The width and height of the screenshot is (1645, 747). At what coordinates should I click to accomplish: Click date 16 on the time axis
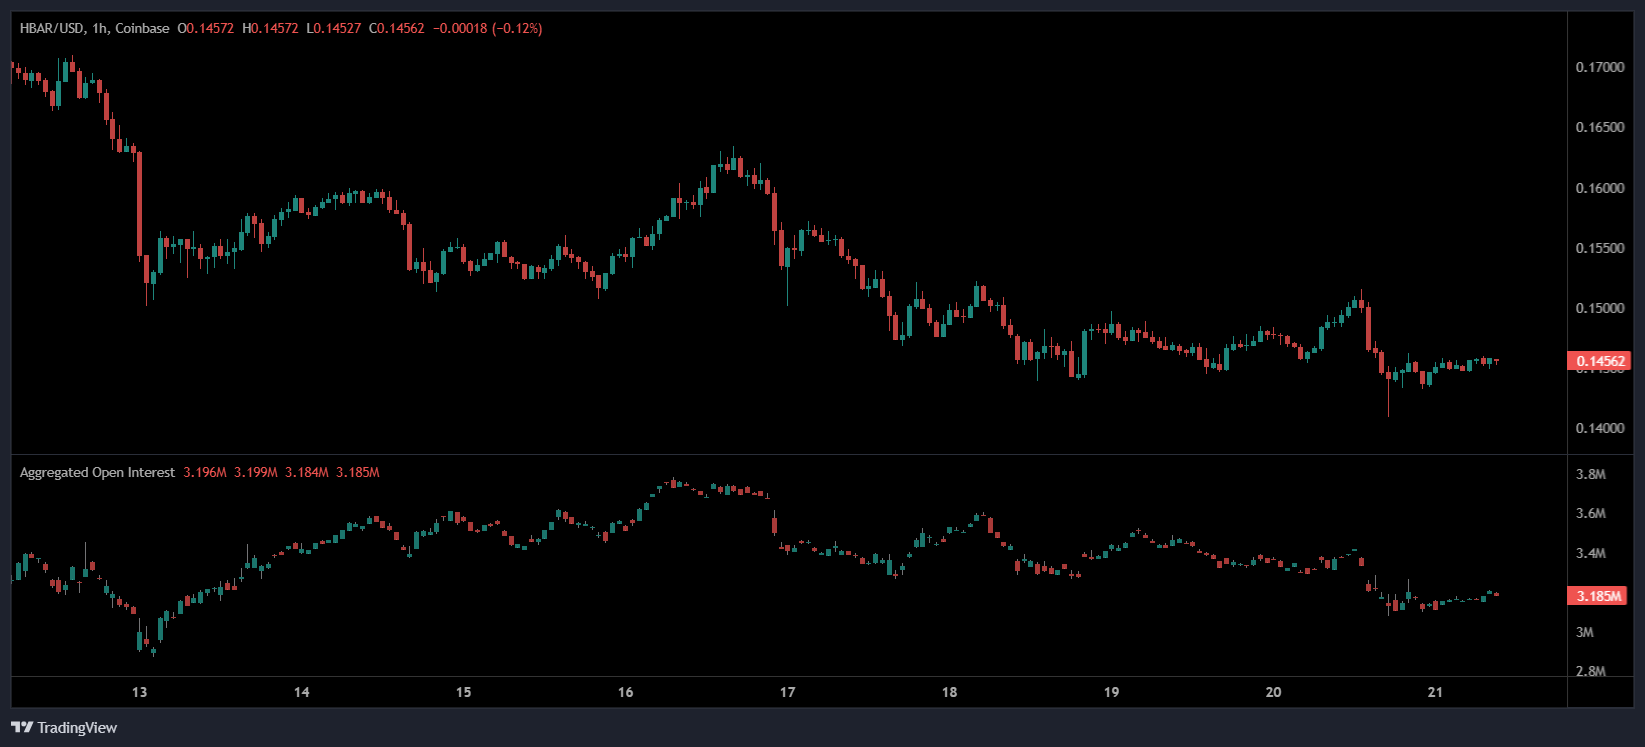(625, 692)
